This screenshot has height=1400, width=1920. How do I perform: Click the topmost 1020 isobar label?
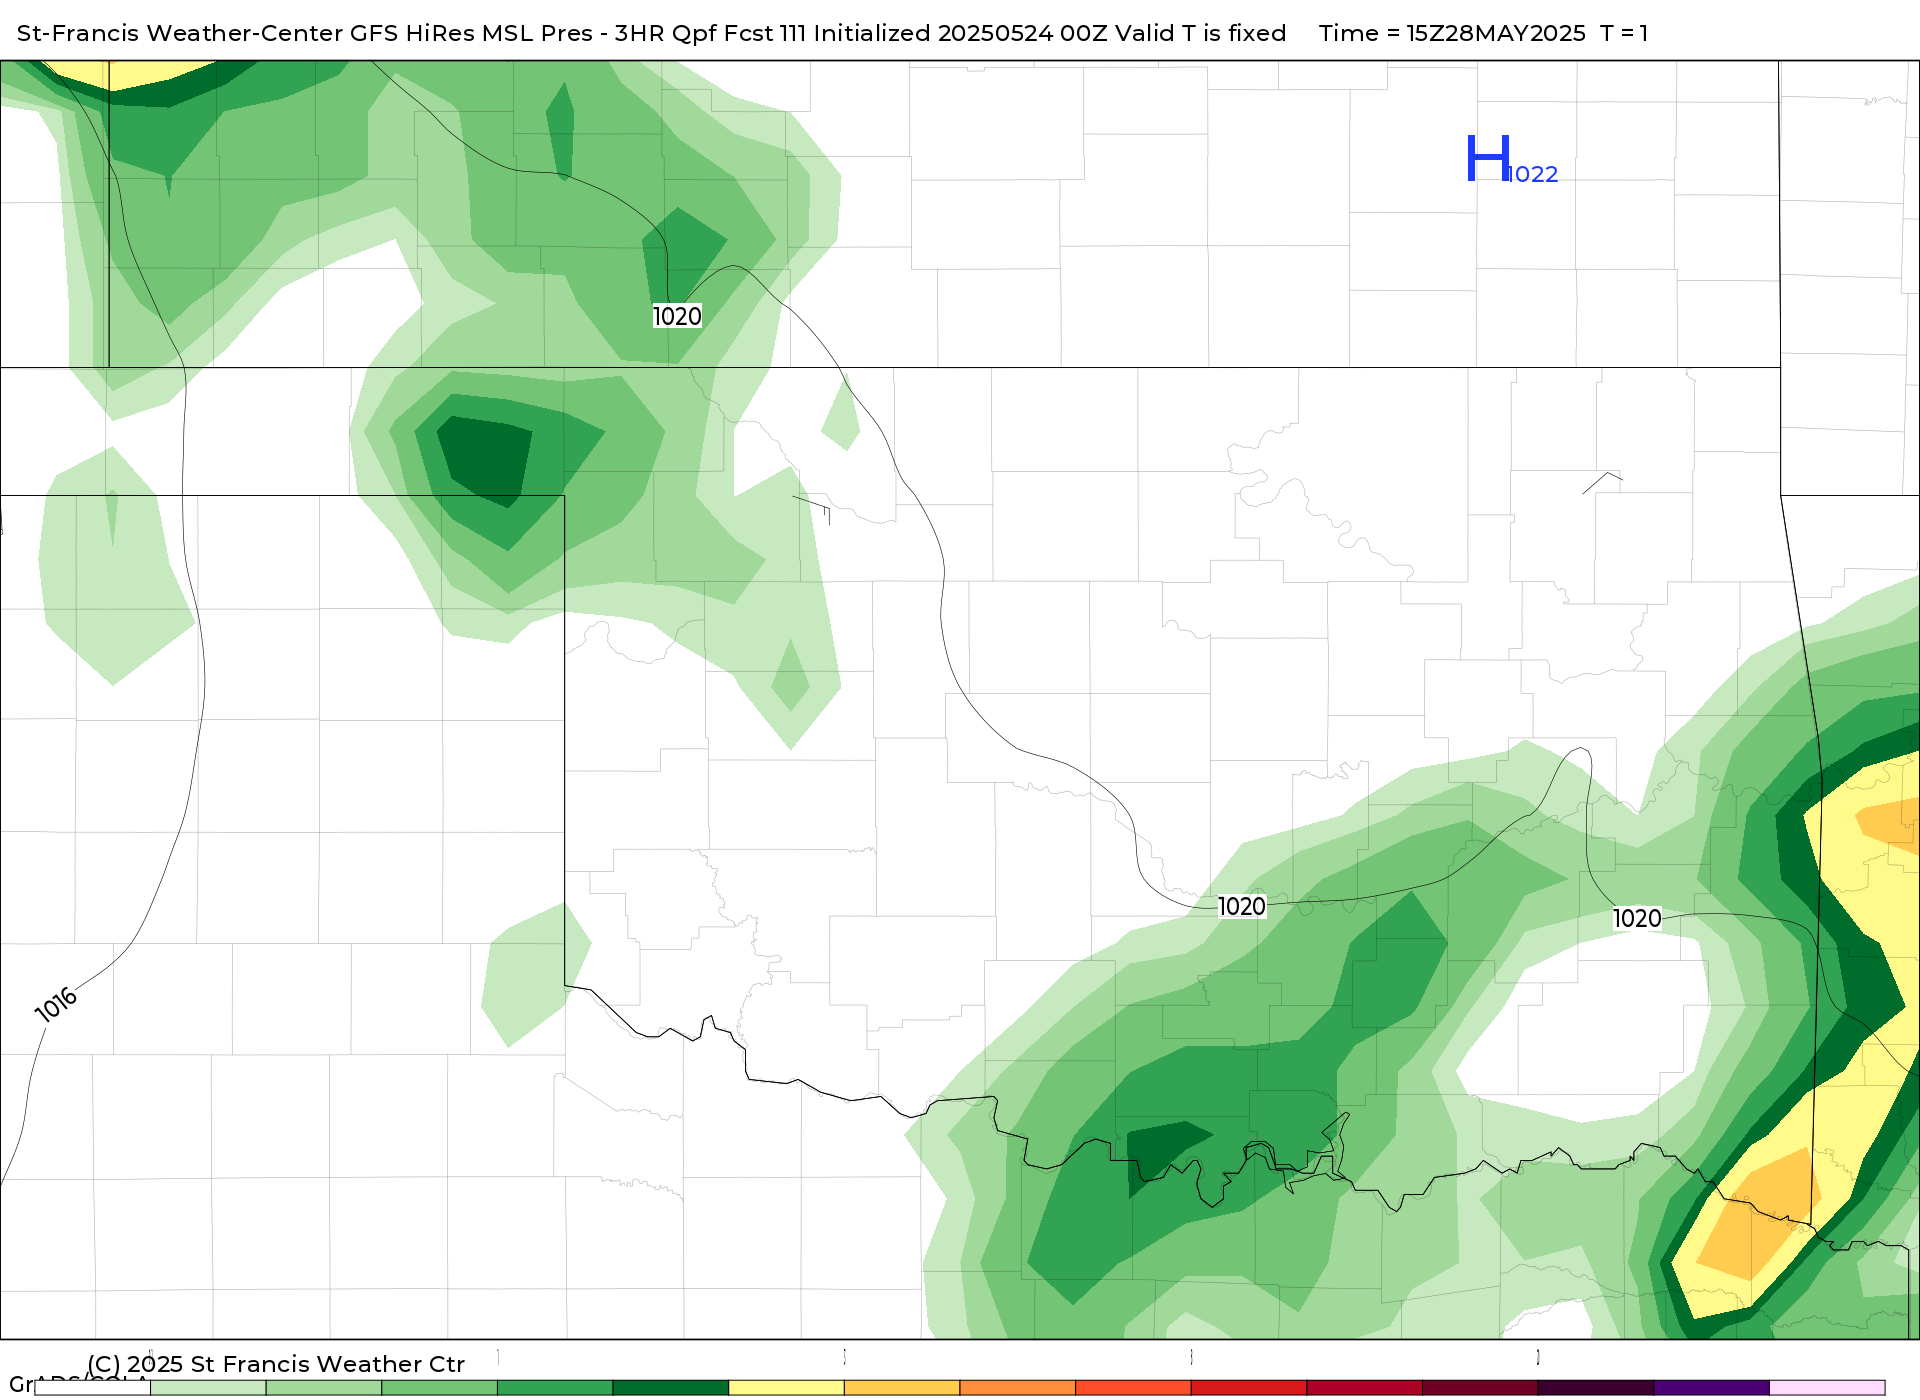point(677,316)
